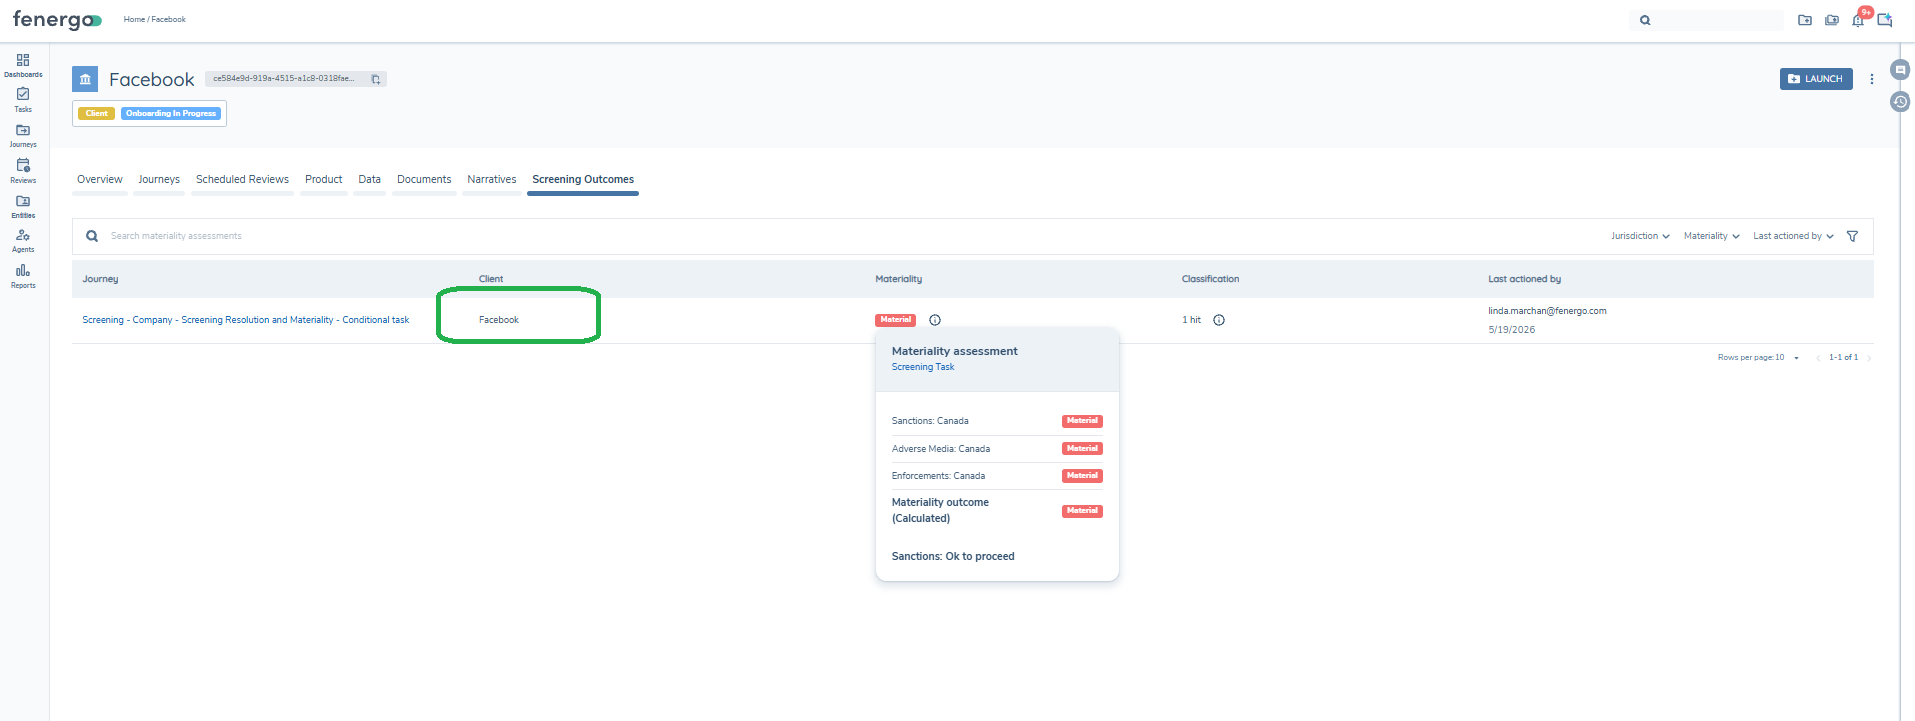Switch to the Journeys tab
Viewport: 1915px width, 721px height.
[x=159, y=180]
